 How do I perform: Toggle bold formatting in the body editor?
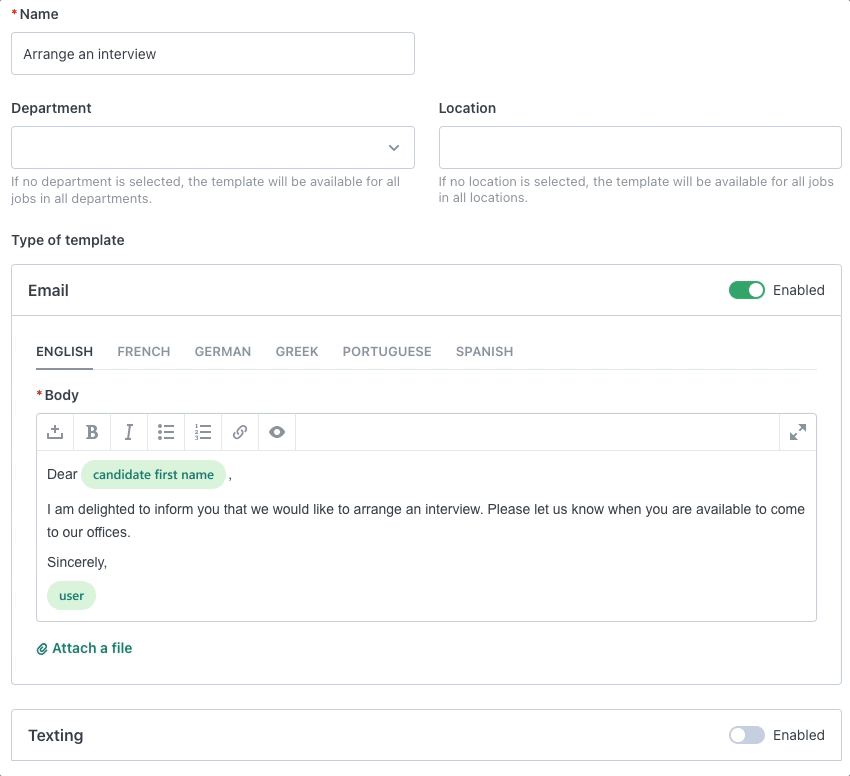point(92,432)
